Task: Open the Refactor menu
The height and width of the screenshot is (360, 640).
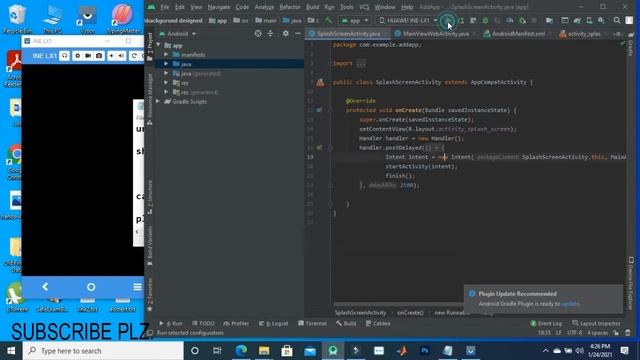Action: (x=290, y=7)
